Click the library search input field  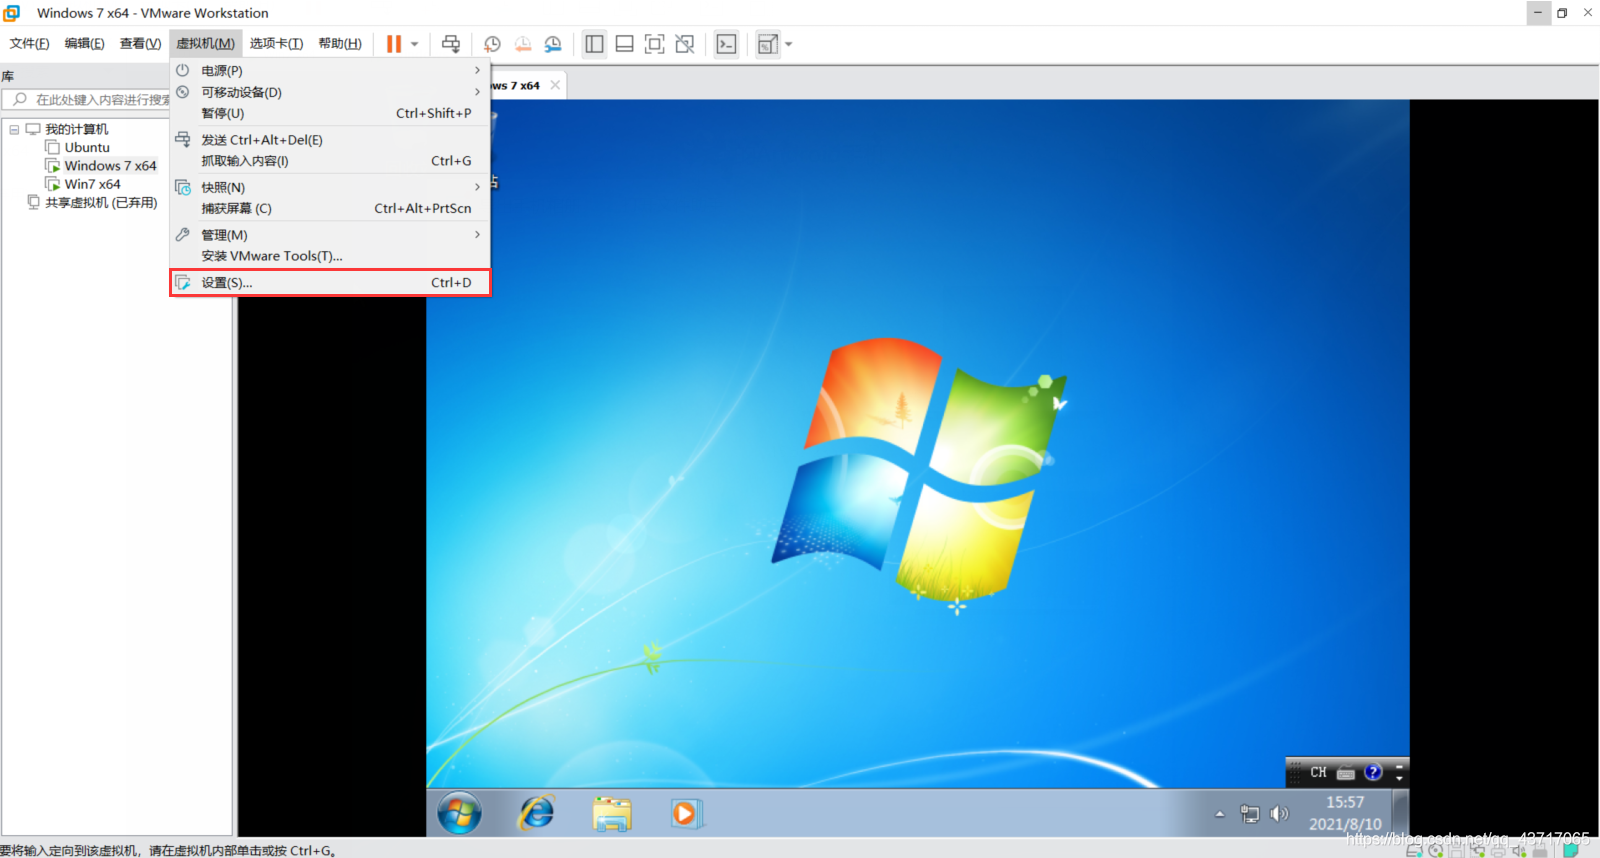click(x=88, y=99)
